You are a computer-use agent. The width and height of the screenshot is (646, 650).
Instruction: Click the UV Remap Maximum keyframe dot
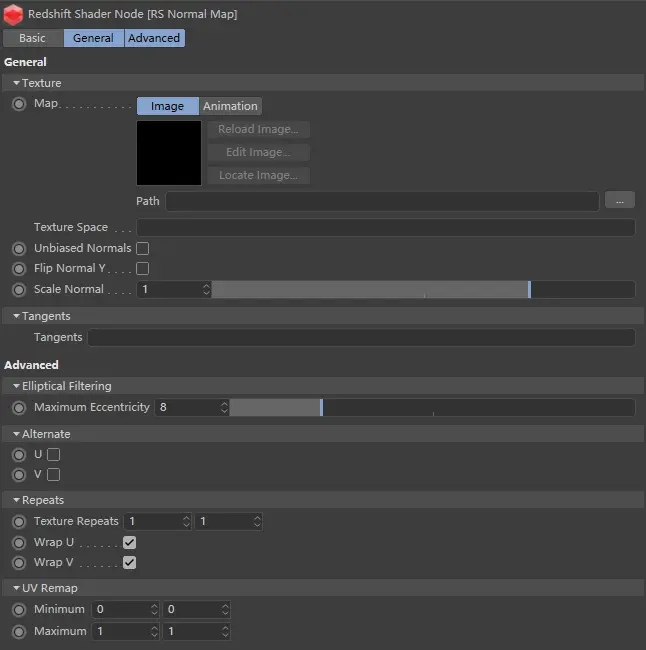pos(19,631)
